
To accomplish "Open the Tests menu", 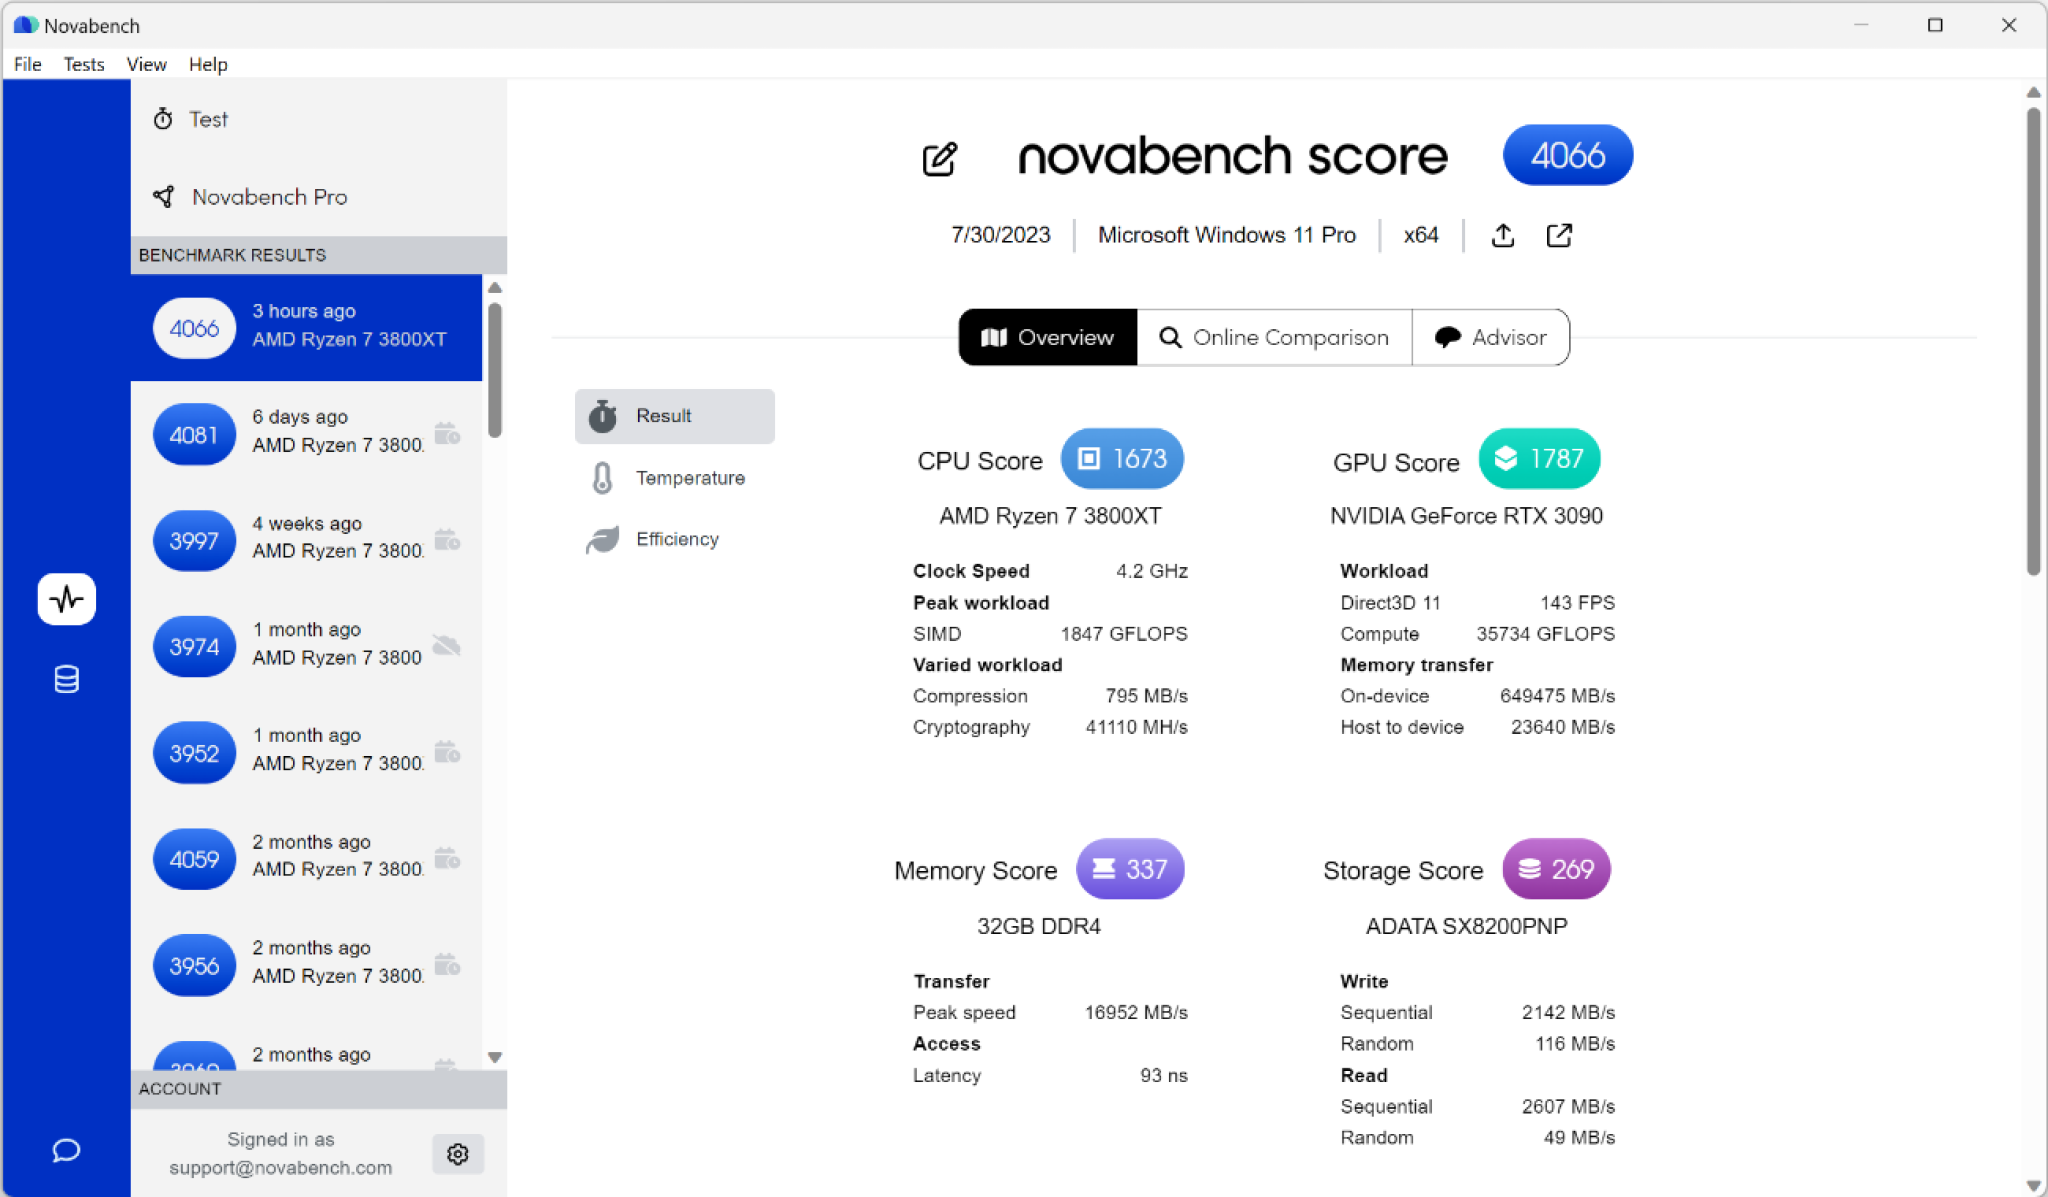I will pos(83,64).
